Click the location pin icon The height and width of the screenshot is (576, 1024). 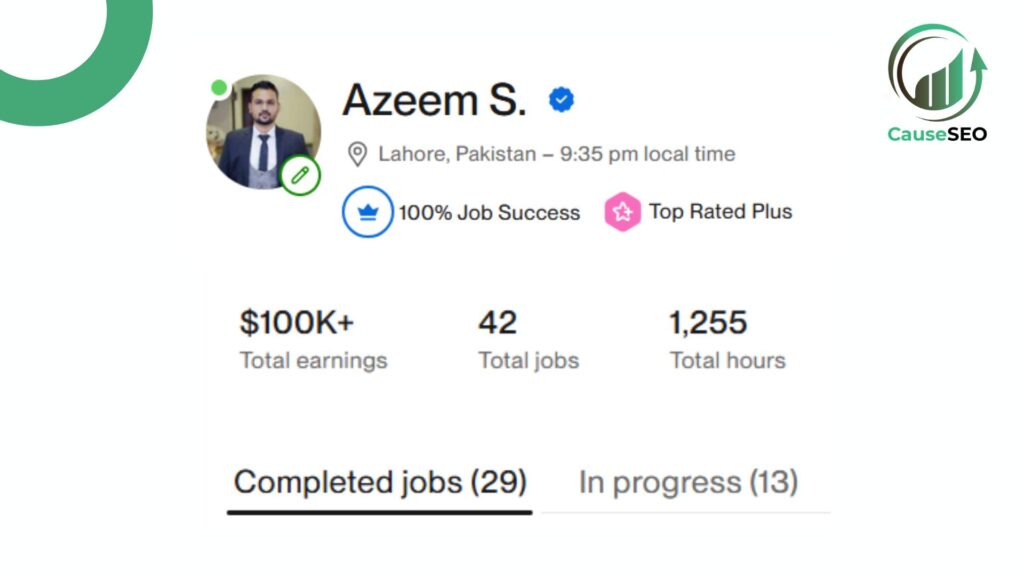click(x=357, y=154)
